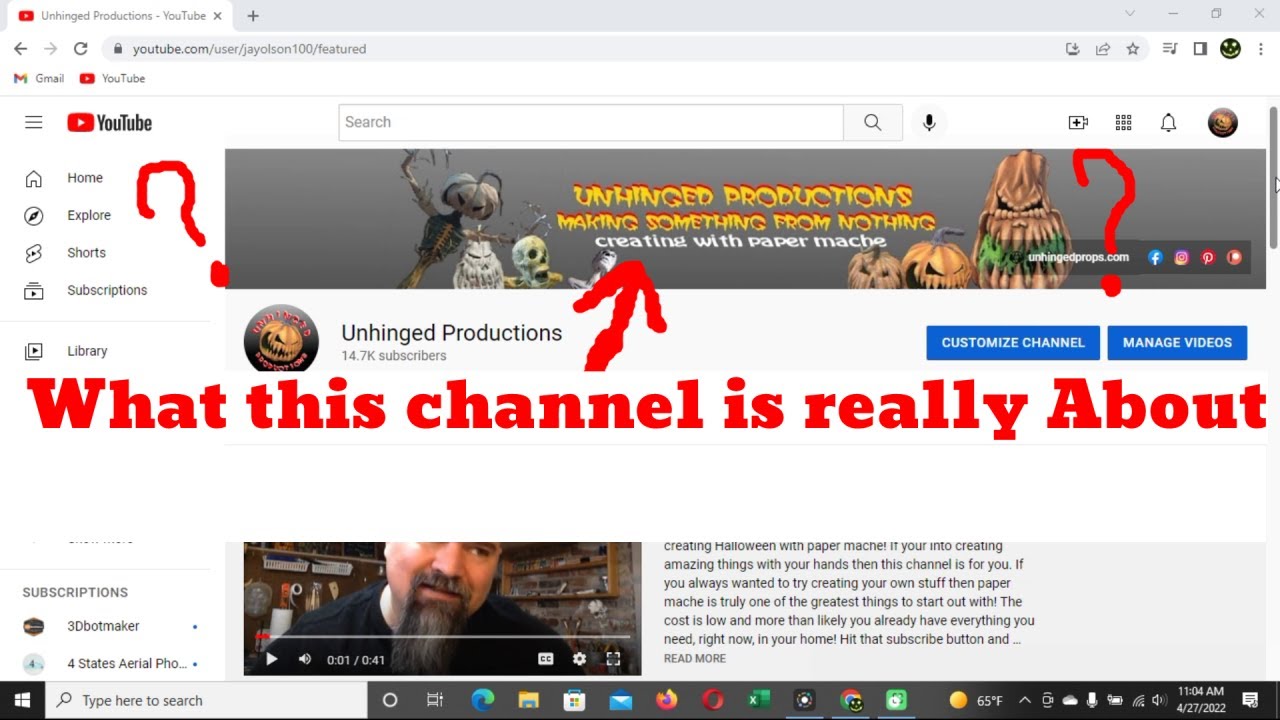Click the page vertical scrollbar
Image resolution: width=1280 pixels, height=720 pixels.
pyautogui.click(x=1273, y=178)
